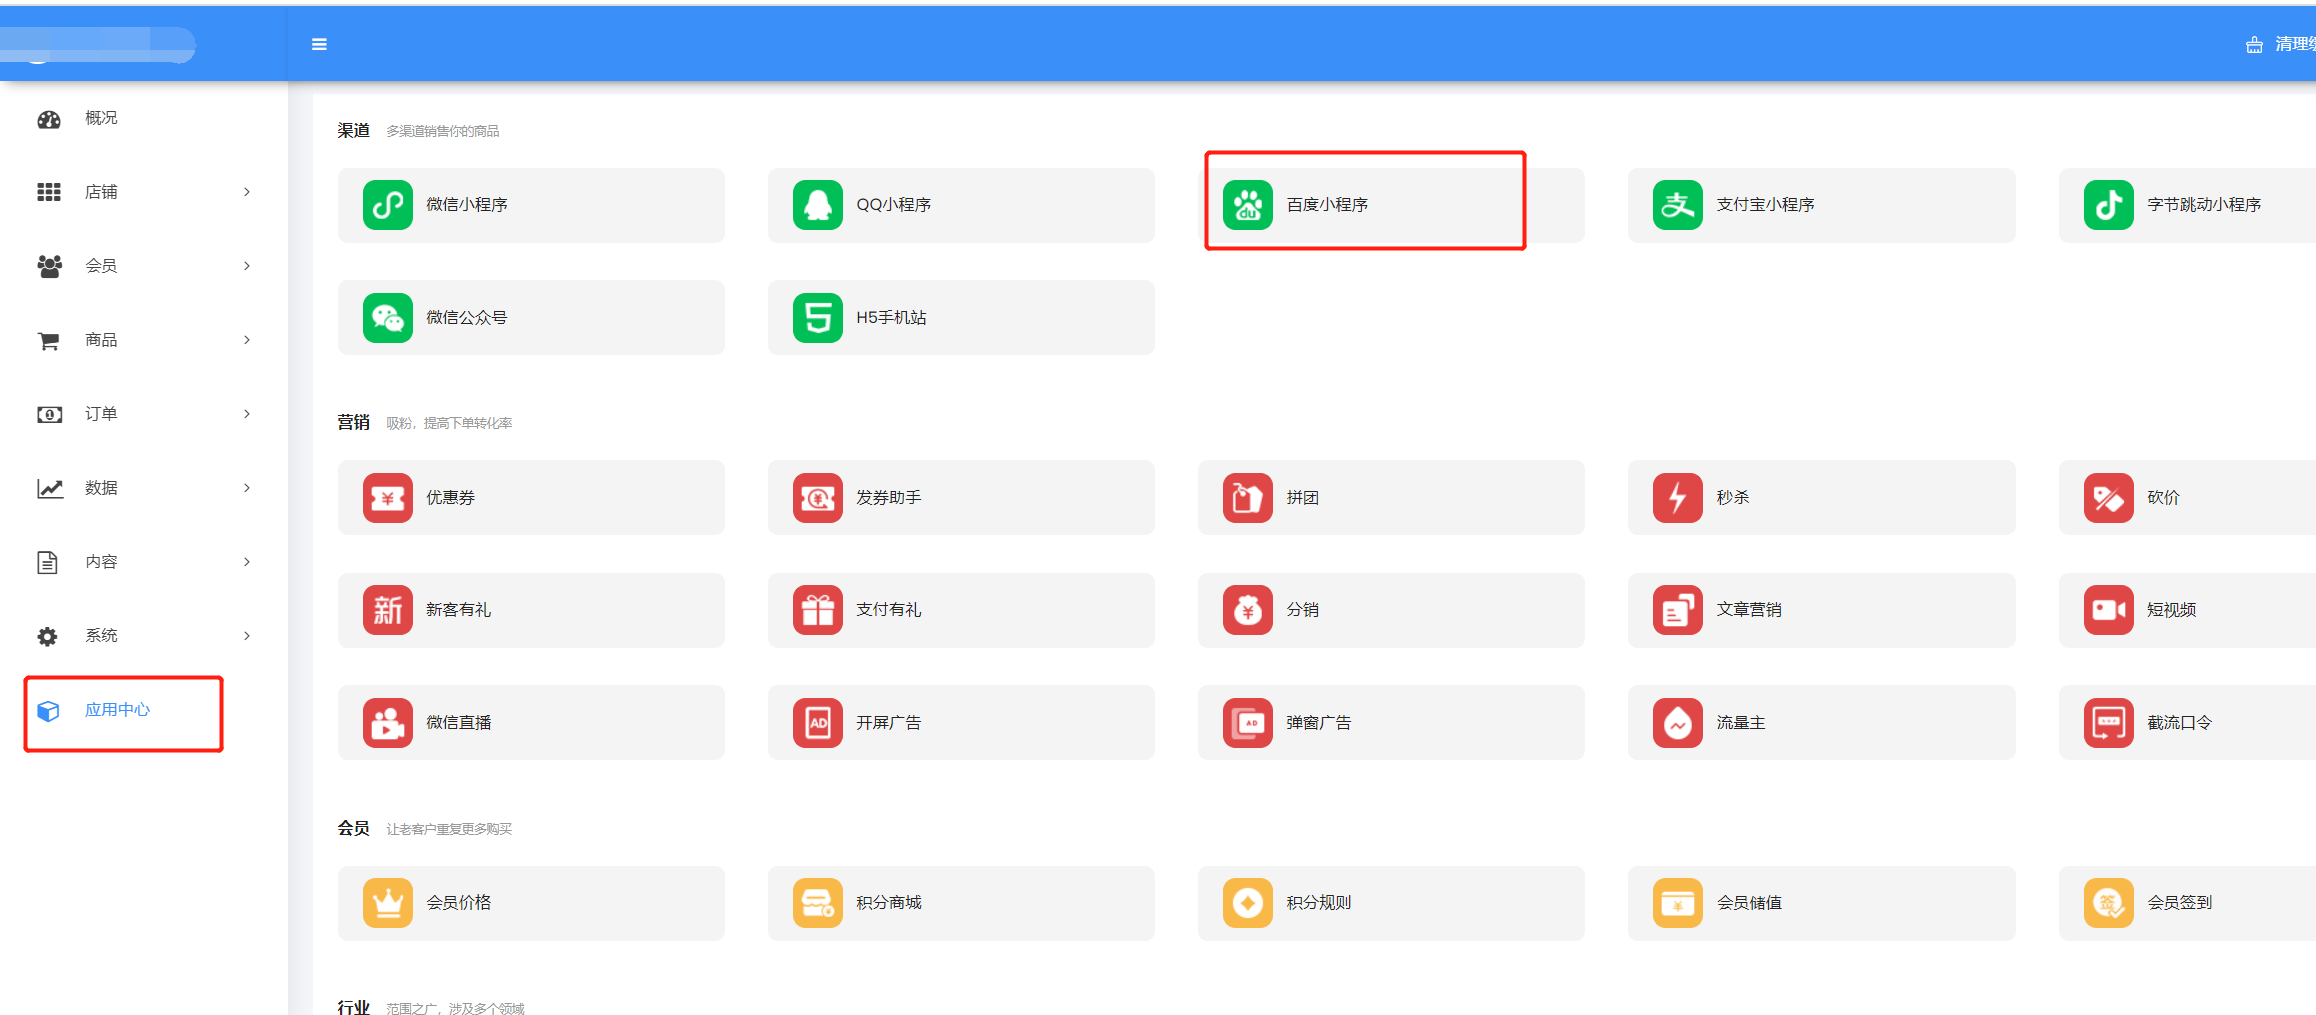
Task: Click the 订单 money icon in sidebar
Action: coord(50,414)
